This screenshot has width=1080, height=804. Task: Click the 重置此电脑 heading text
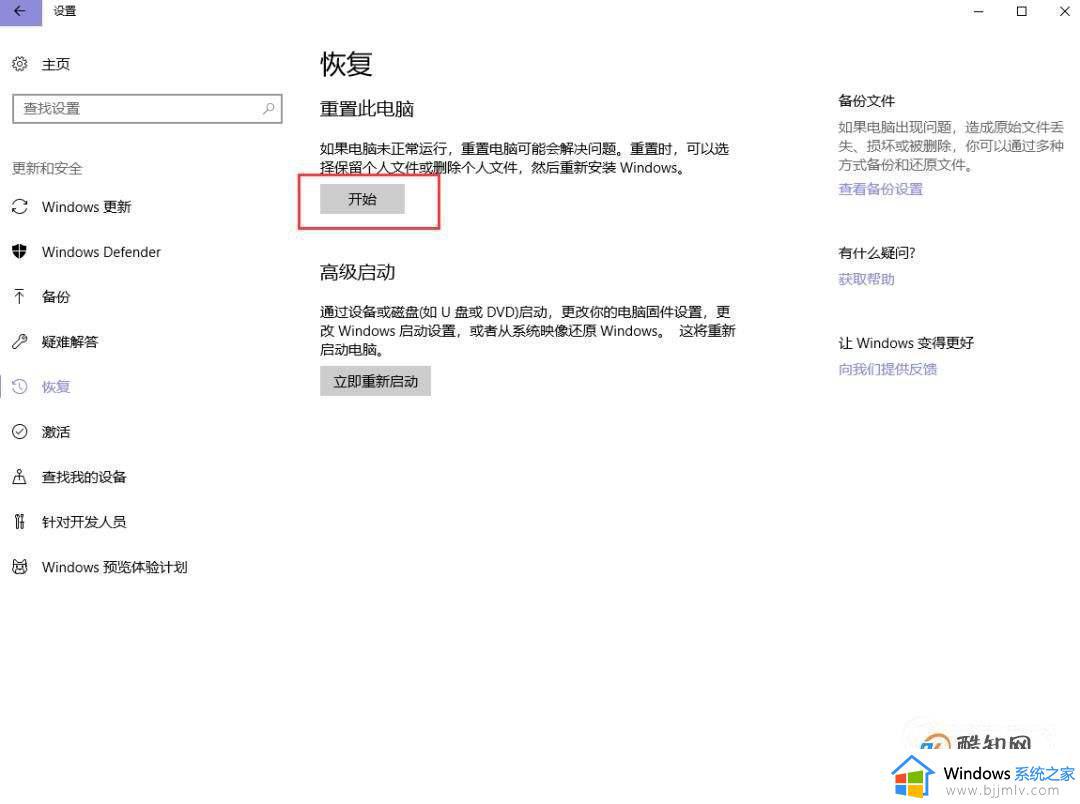click(366, 109)
